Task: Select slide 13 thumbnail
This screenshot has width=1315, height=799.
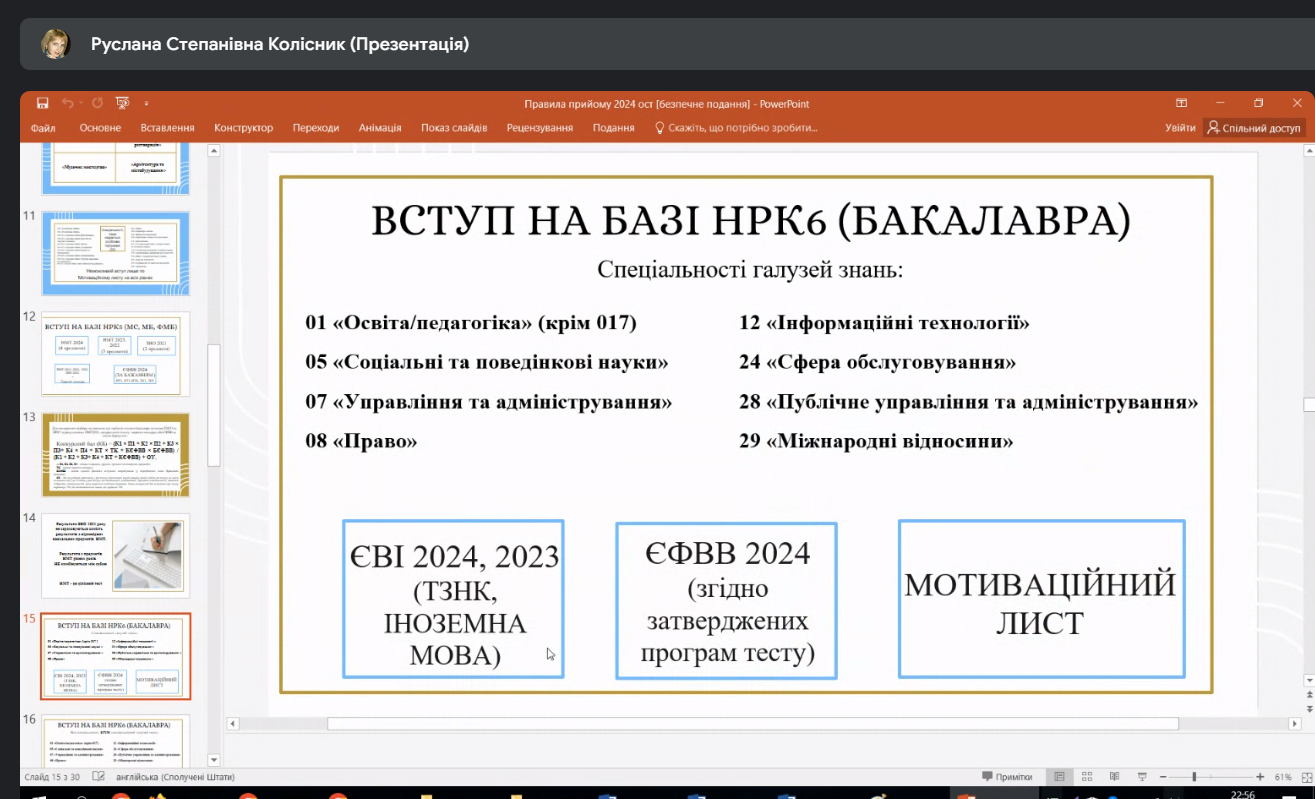Action: pyautogui.click(x=115, y=455)
